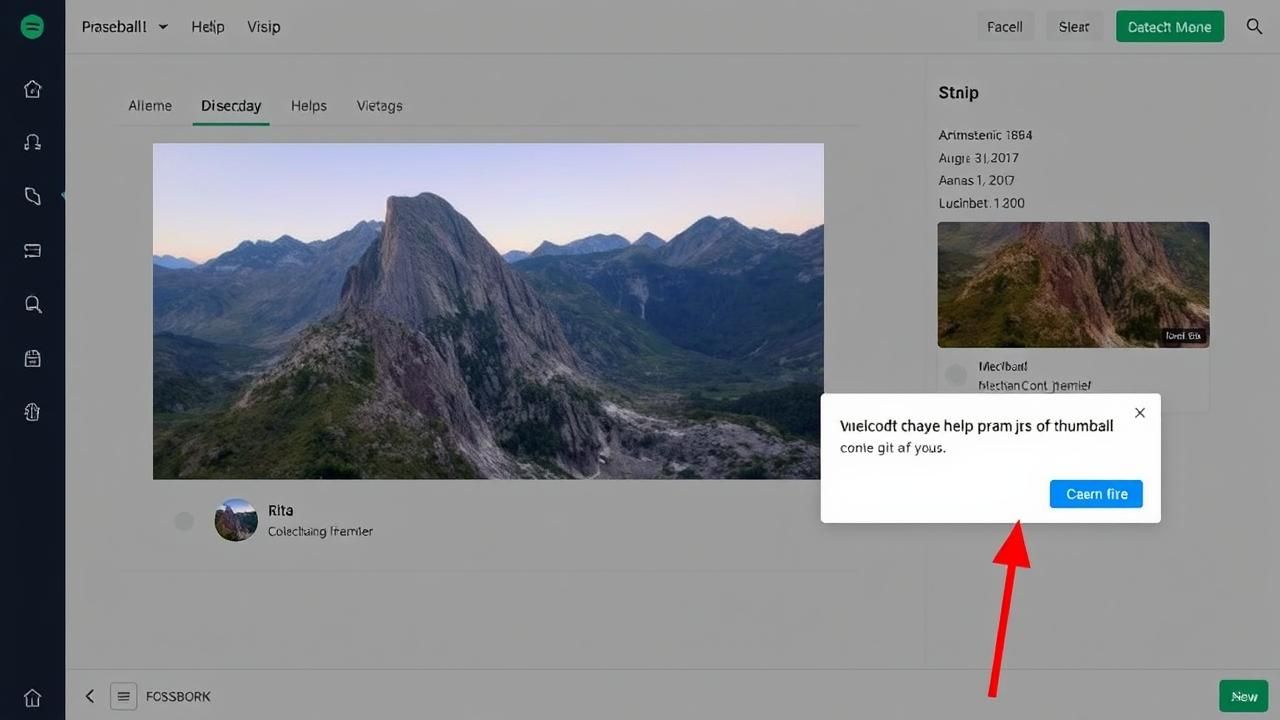Go to home at sidebar bottom
The height and width of the screenshot is (720, 1280).
tap(32, 697)
